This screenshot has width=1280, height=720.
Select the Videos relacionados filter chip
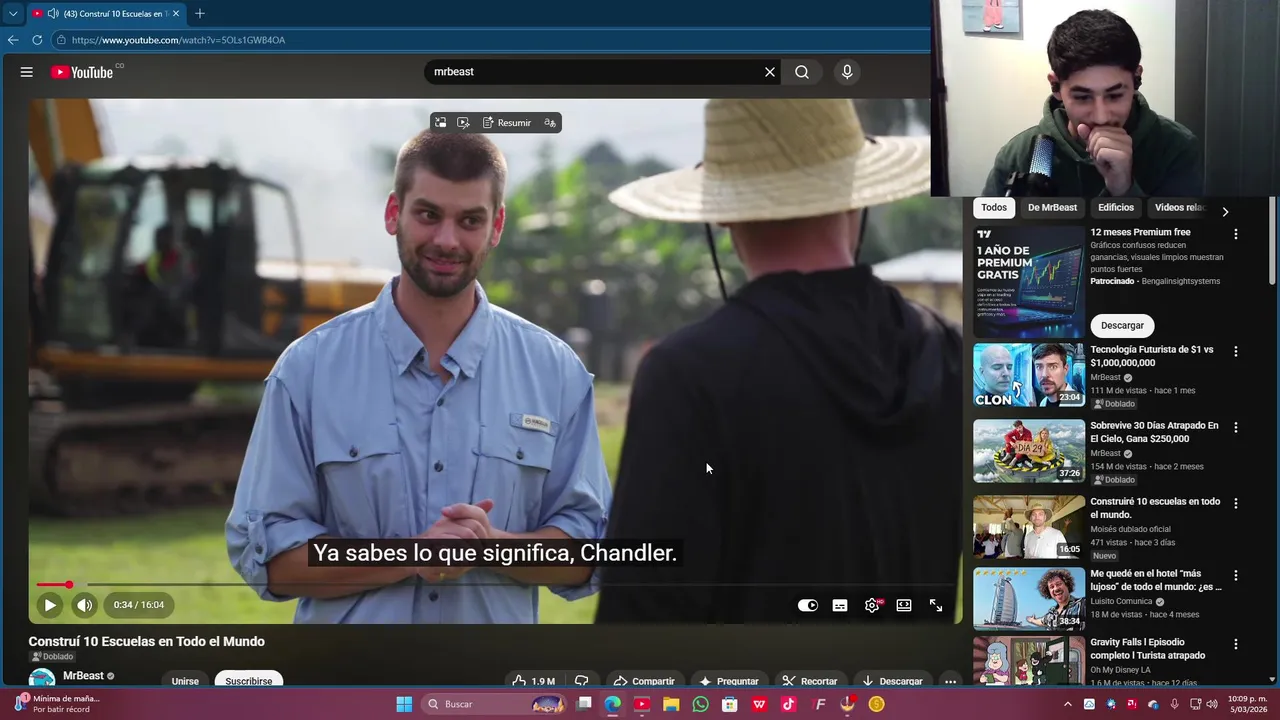(1180, 208)
